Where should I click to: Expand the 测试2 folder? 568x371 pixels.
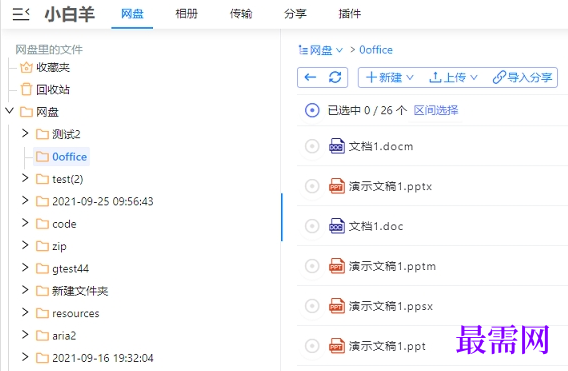click(25, 133)
